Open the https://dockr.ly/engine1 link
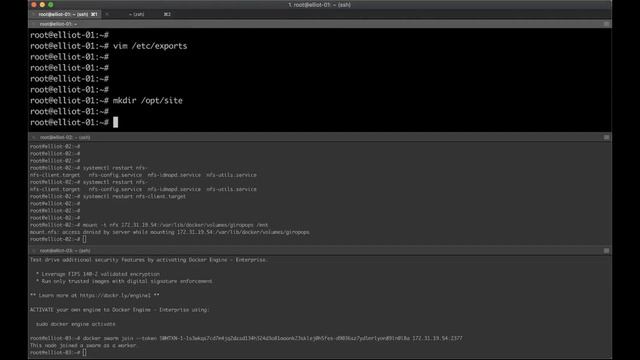The image size is (640, 360). [115, 296]
